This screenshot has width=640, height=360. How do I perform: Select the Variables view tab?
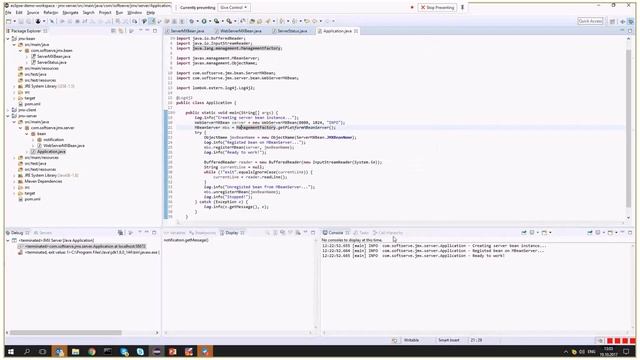[175, 233]
